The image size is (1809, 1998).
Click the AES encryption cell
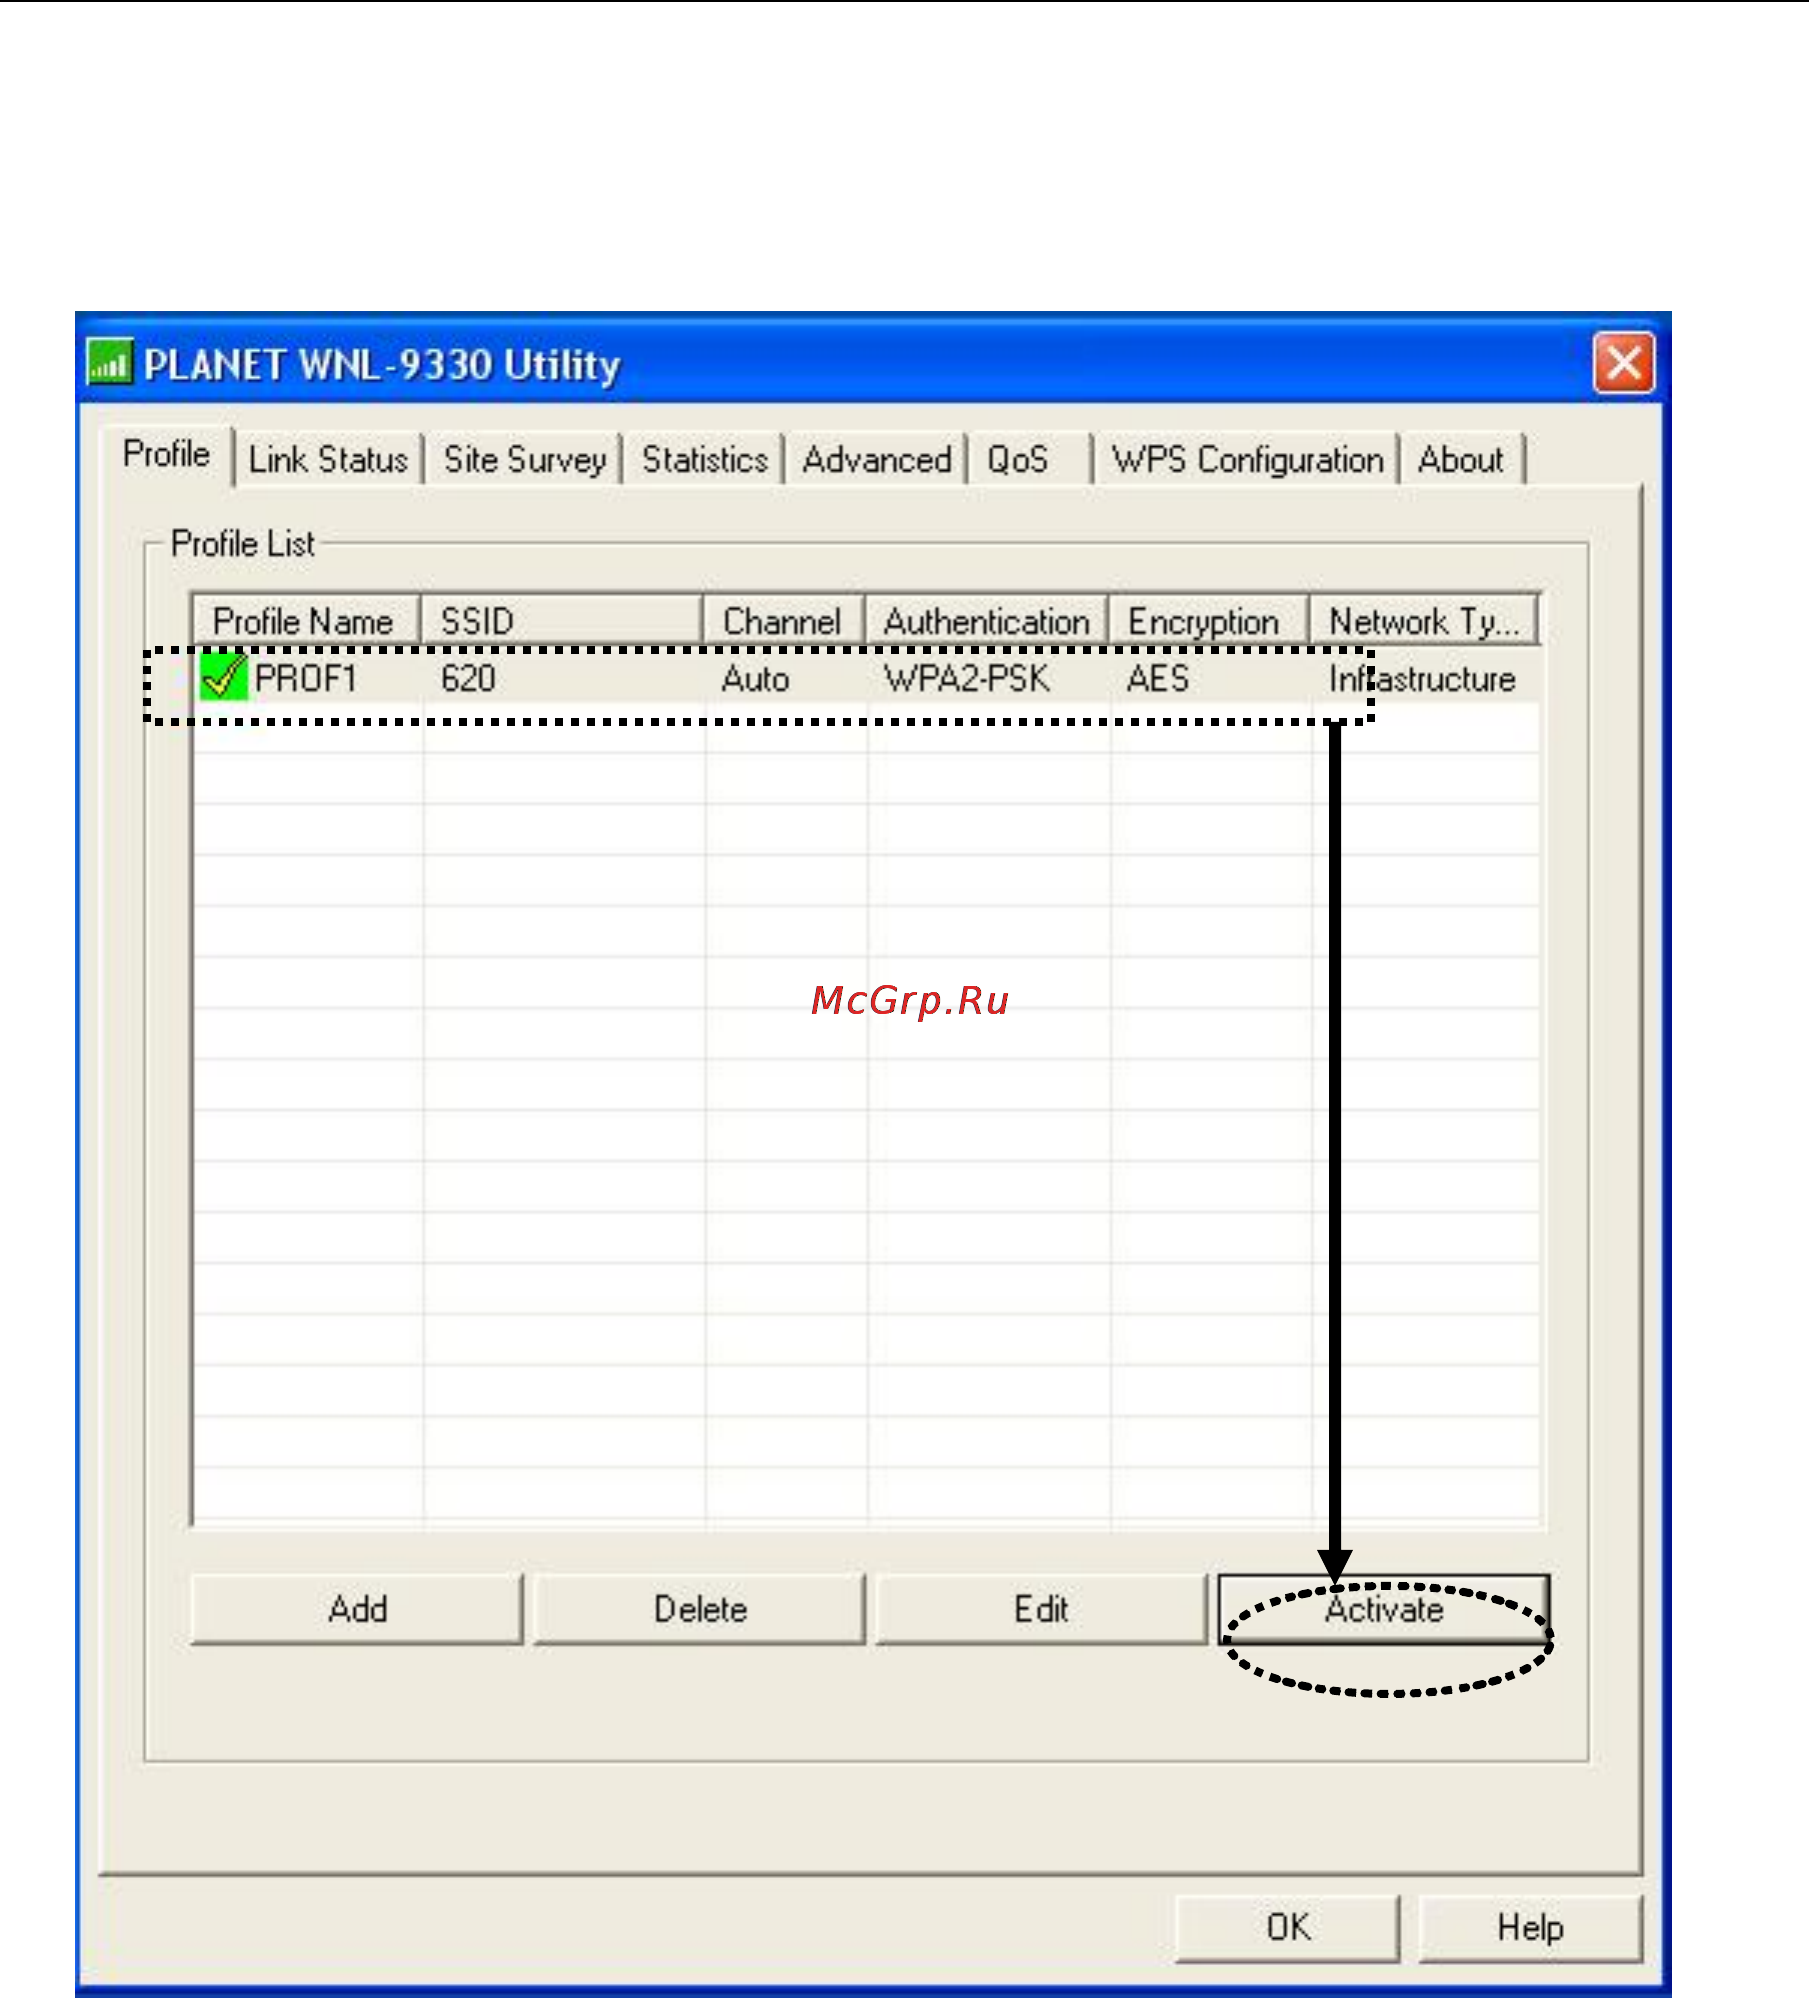(1158, 679)
